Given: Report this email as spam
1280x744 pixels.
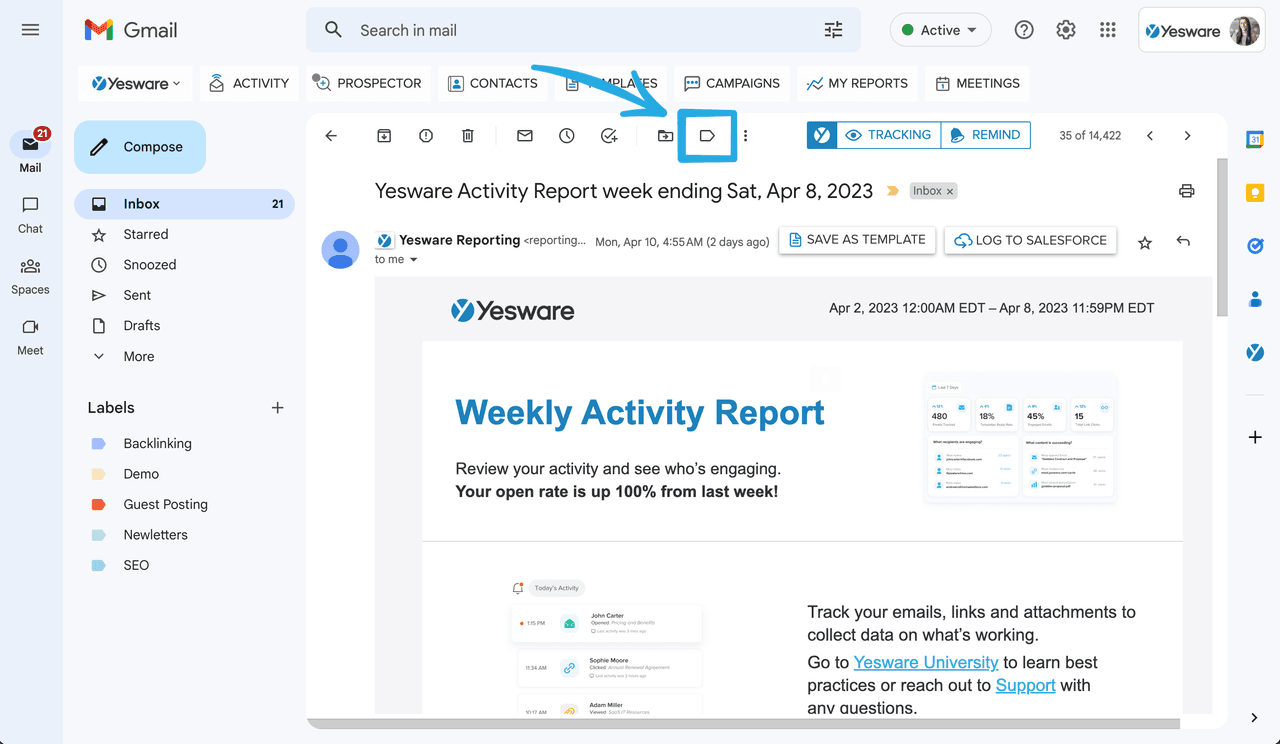Looking at the screenshot, I should 426,136.
